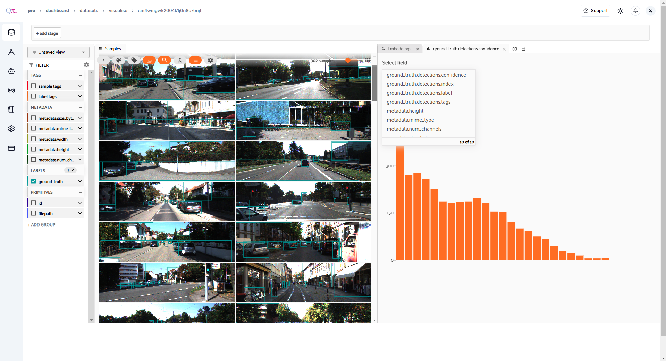
Task: Click ADD GROUP in the sidebar
Action: tap(42, 224)
